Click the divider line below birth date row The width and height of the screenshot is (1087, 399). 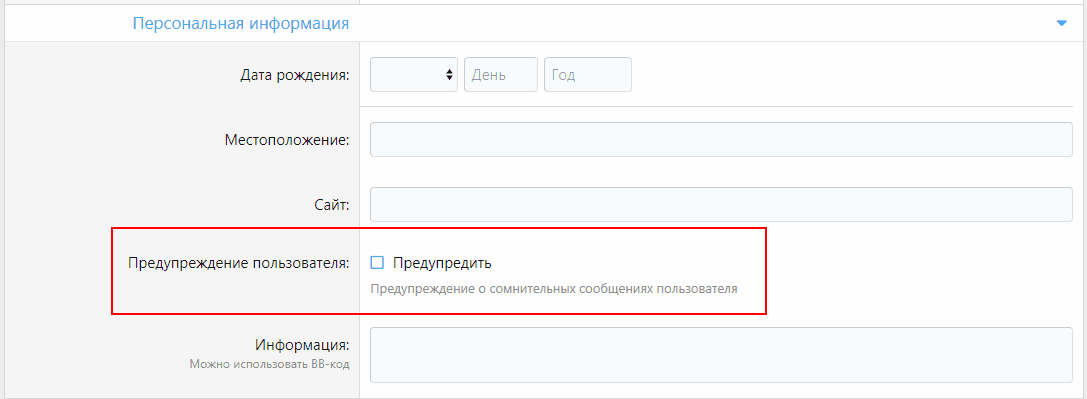pyautogui.click(x=716, y=107)
